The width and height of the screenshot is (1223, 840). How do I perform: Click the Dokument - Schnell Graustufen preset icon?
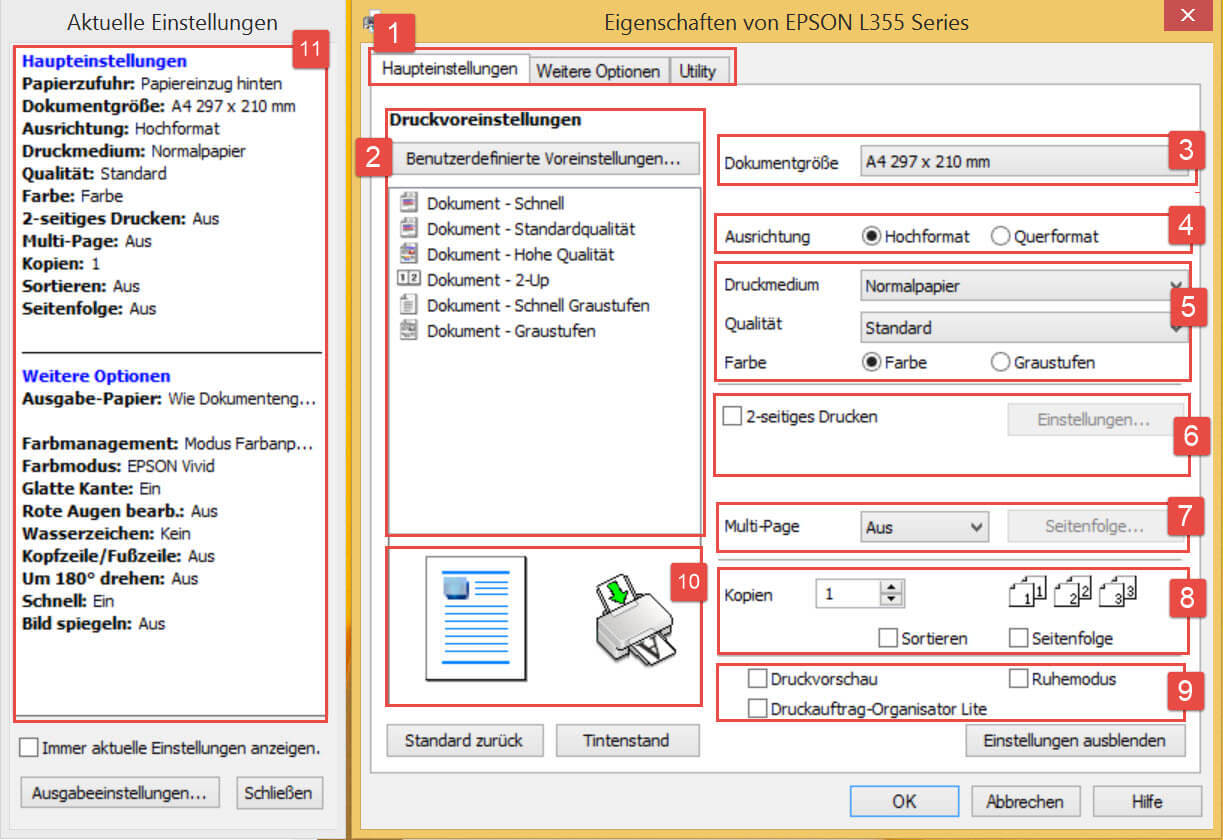pyautogui.click(x=407, y=305)
